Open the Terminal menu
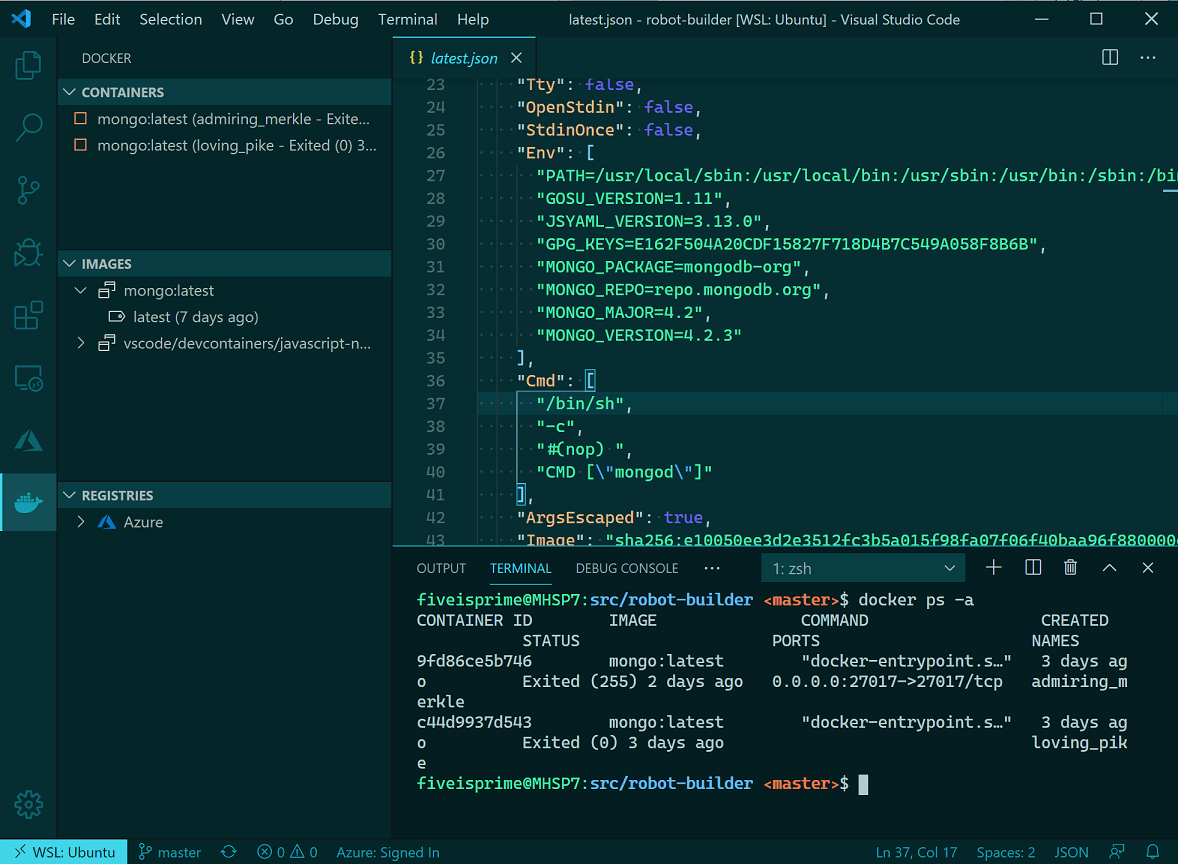The width and height of the screenshot is (1178, 864). pos(408,18)
